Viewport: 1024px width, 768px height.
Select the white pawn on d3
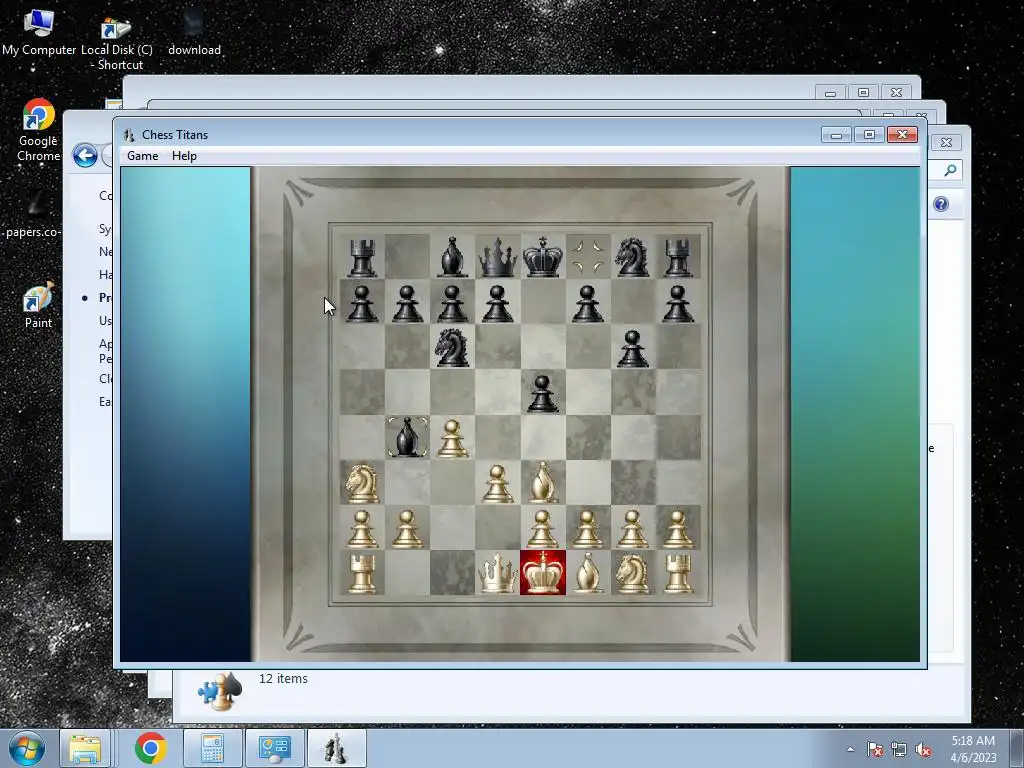click(x=498, y=484)
